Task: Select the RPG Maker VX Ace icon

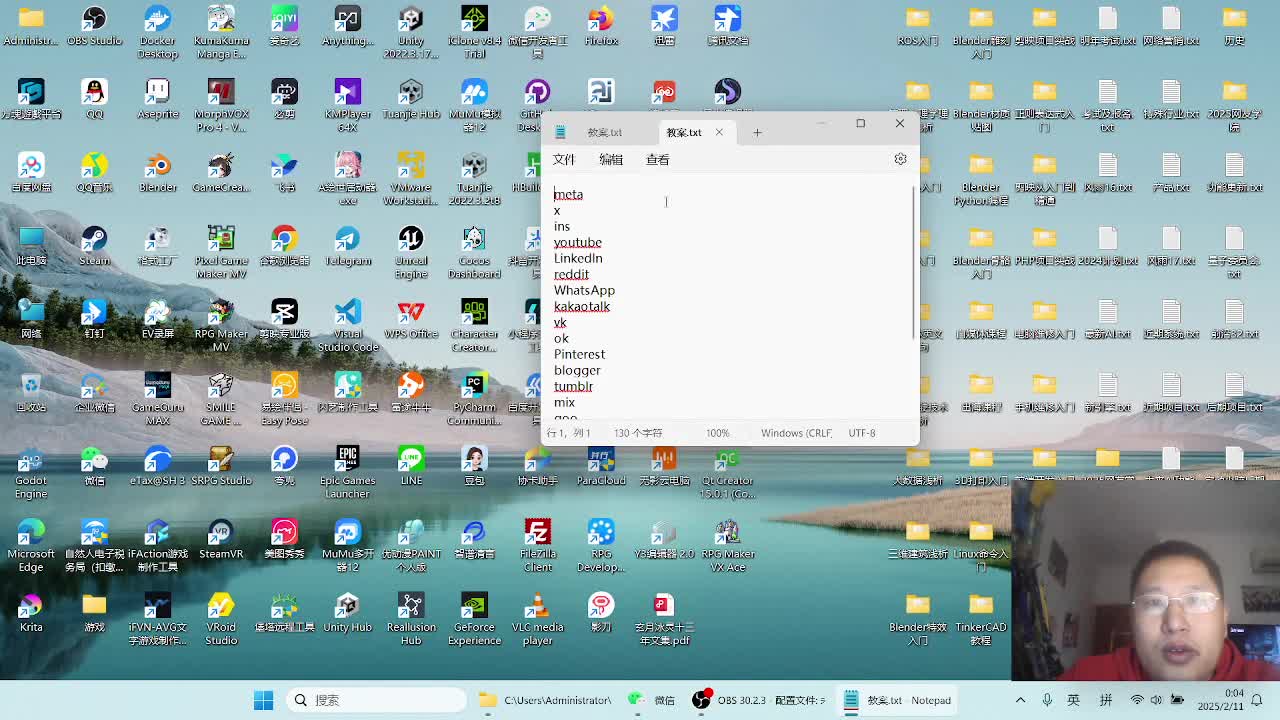Action: pos(727,545)
